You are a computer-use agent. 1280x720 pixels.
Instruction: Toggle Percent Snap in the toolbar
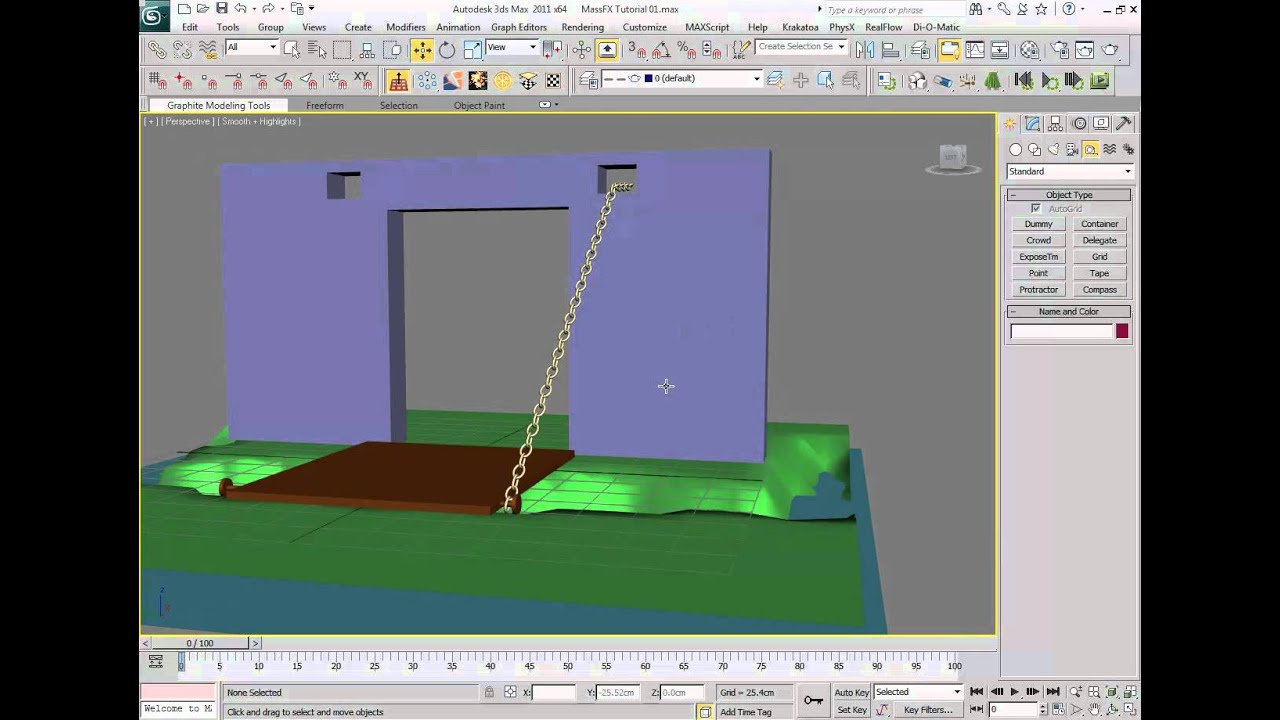coord(686,50)
